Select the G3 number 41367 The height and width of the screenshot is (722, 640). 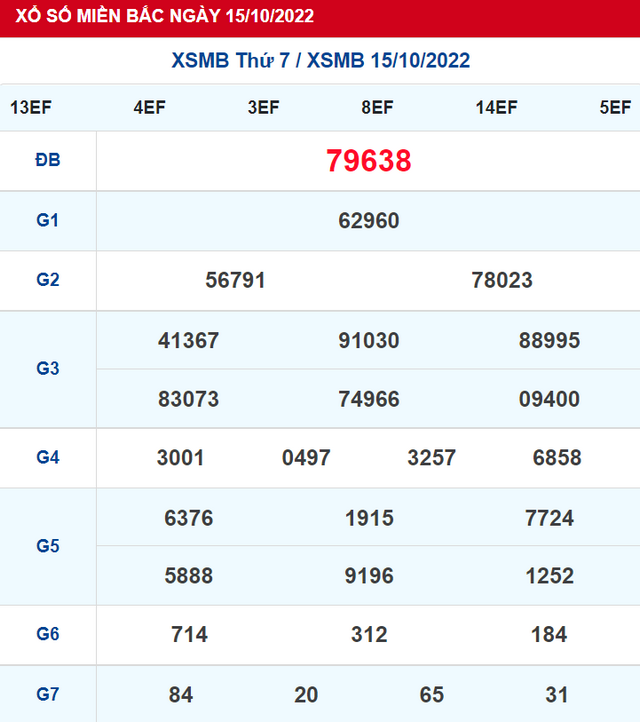coord(188,340)
